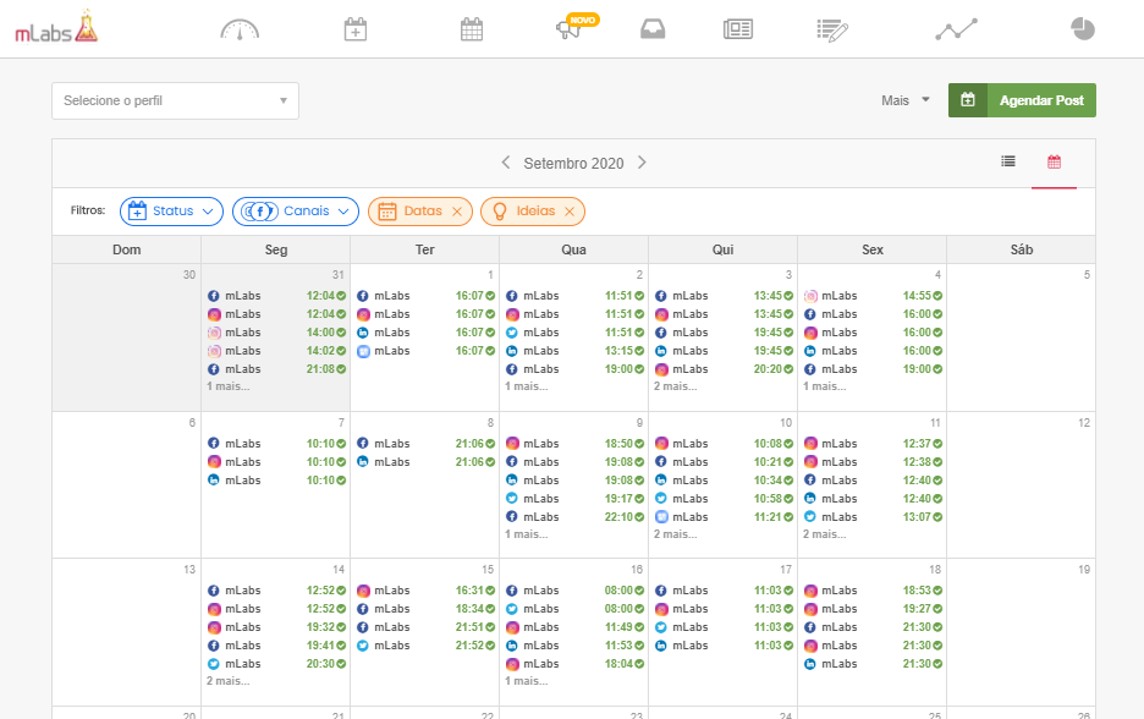The image size is (1144, 719).
Task: Expand '1 mais...' on day 4
Action: tap(824, 386)
